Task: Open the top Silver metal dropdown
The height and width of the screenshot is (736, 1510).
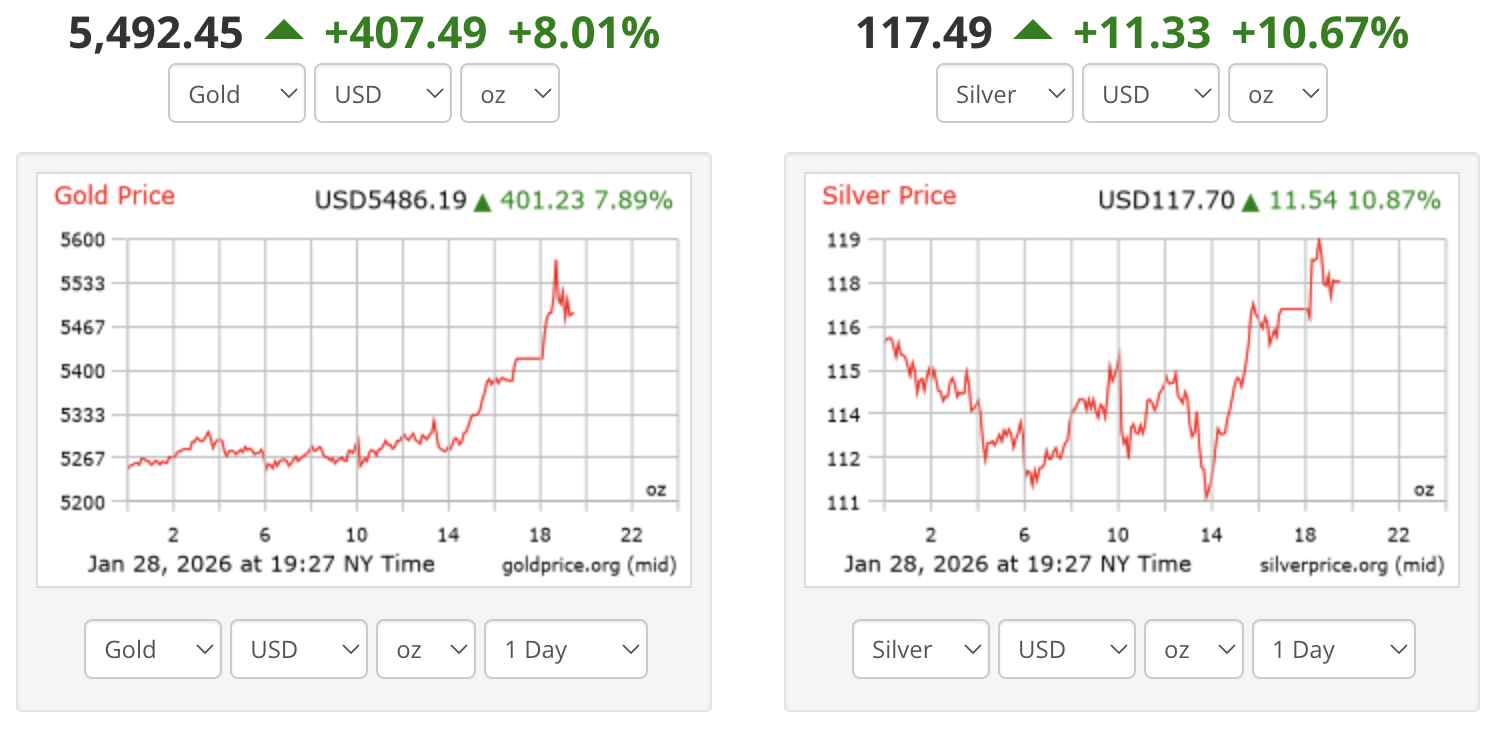Action: (1004, 94)
